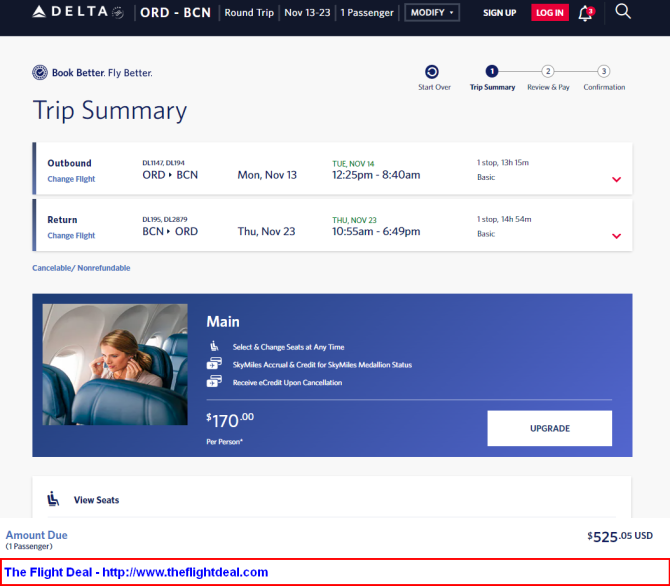
Task: Click the seat icon beside Select & Change Seats
Action: pyautogui.click(x=214, y=346)
